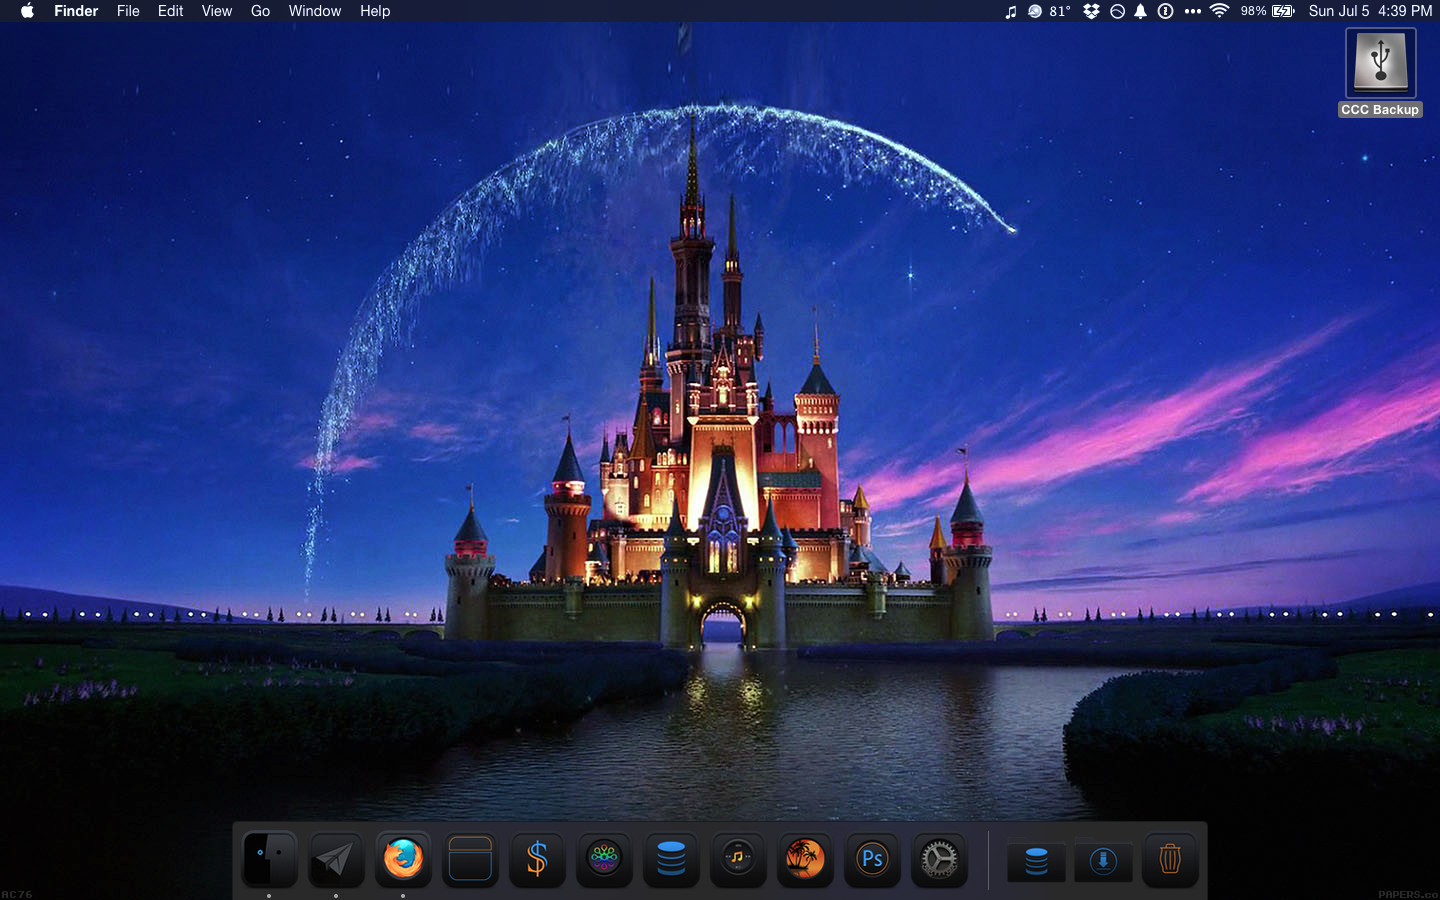This screenshot has height=900, width=1440.
Task: Launch the dollar sign finance app
Action: tap(537, 859)
